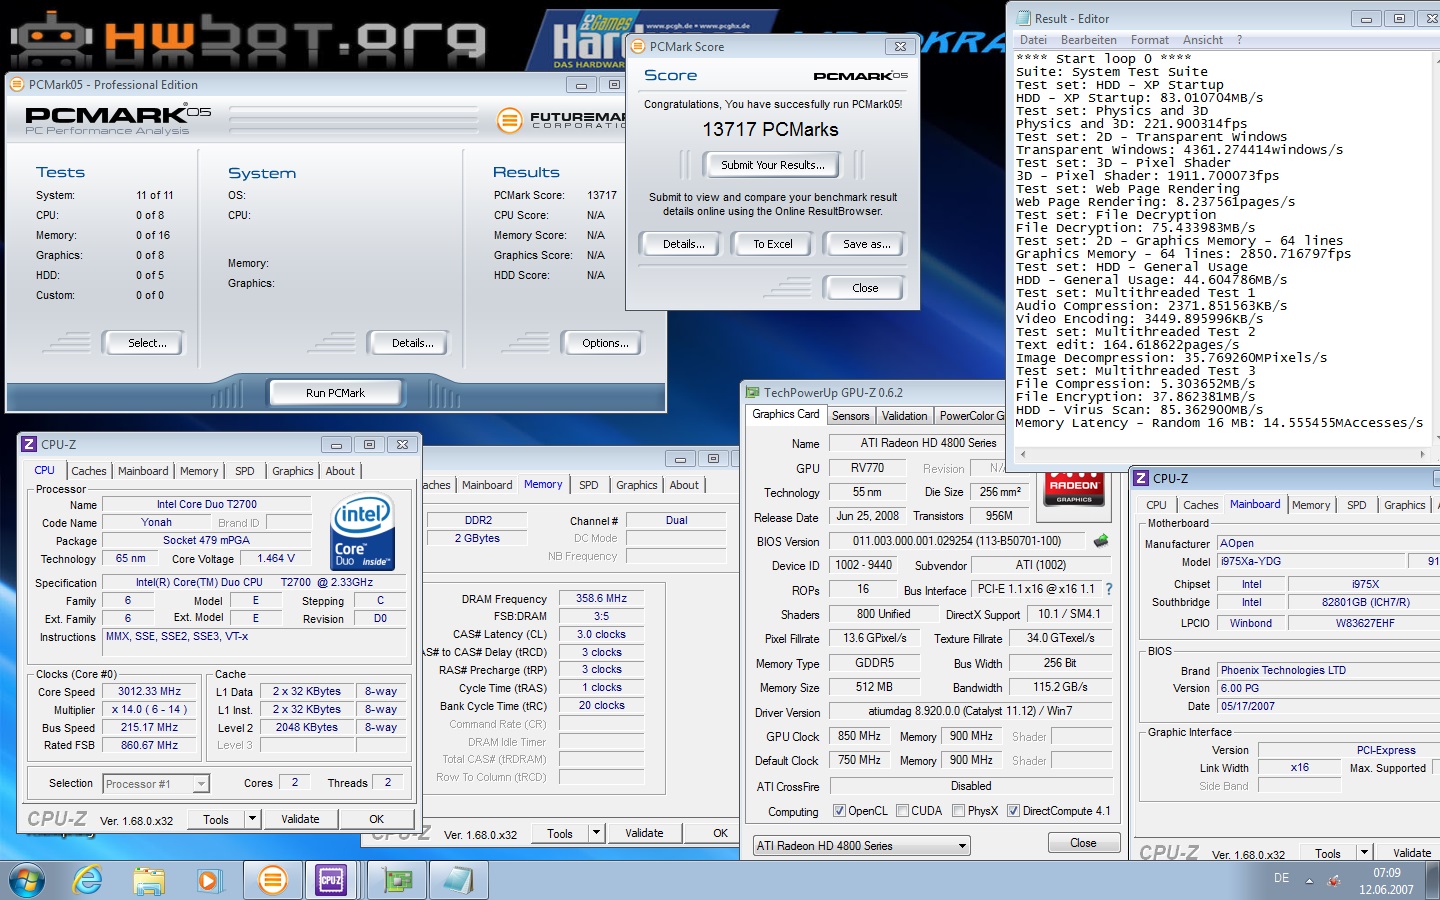This screenshot has width=1440, height=900.
Task: Click Options... button in PCMark05
Action: pyautogui.click(x=604, y=343)
